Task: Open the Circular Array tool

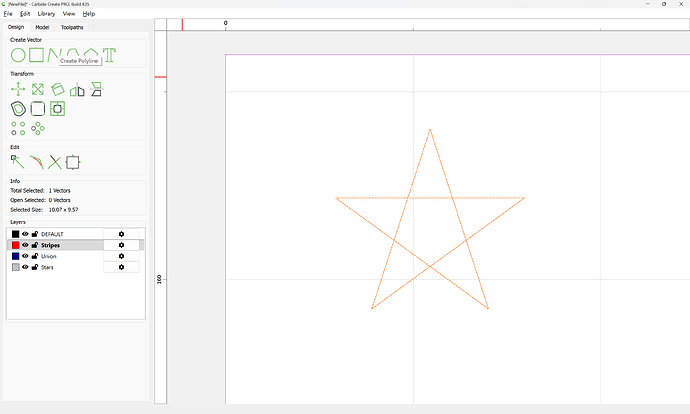Action: point(38,128)
